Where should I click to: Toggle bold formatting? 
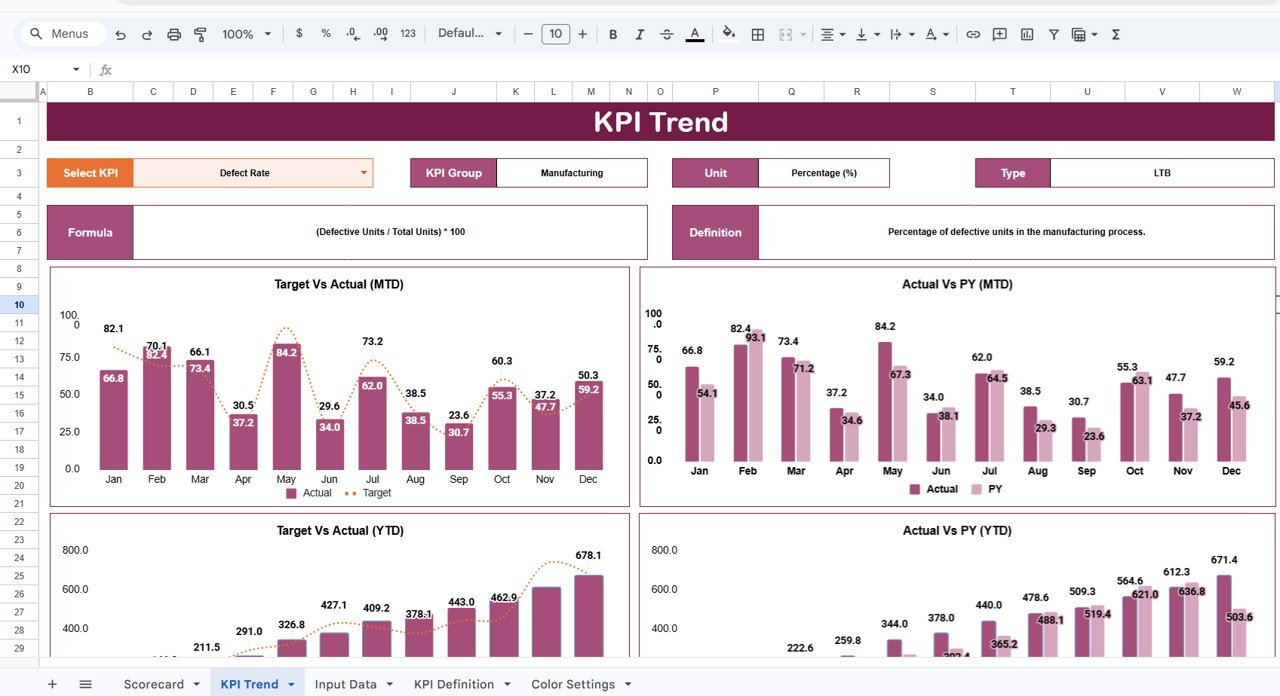(612, 33)
